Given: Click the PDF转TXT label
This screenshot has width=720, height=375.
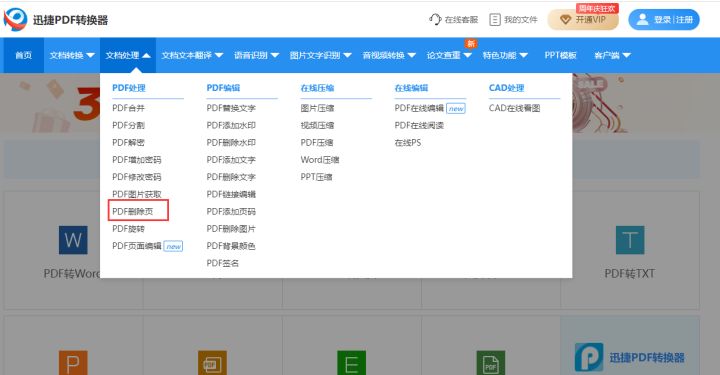Looking at the screenshot, I should tap(630, 274).
